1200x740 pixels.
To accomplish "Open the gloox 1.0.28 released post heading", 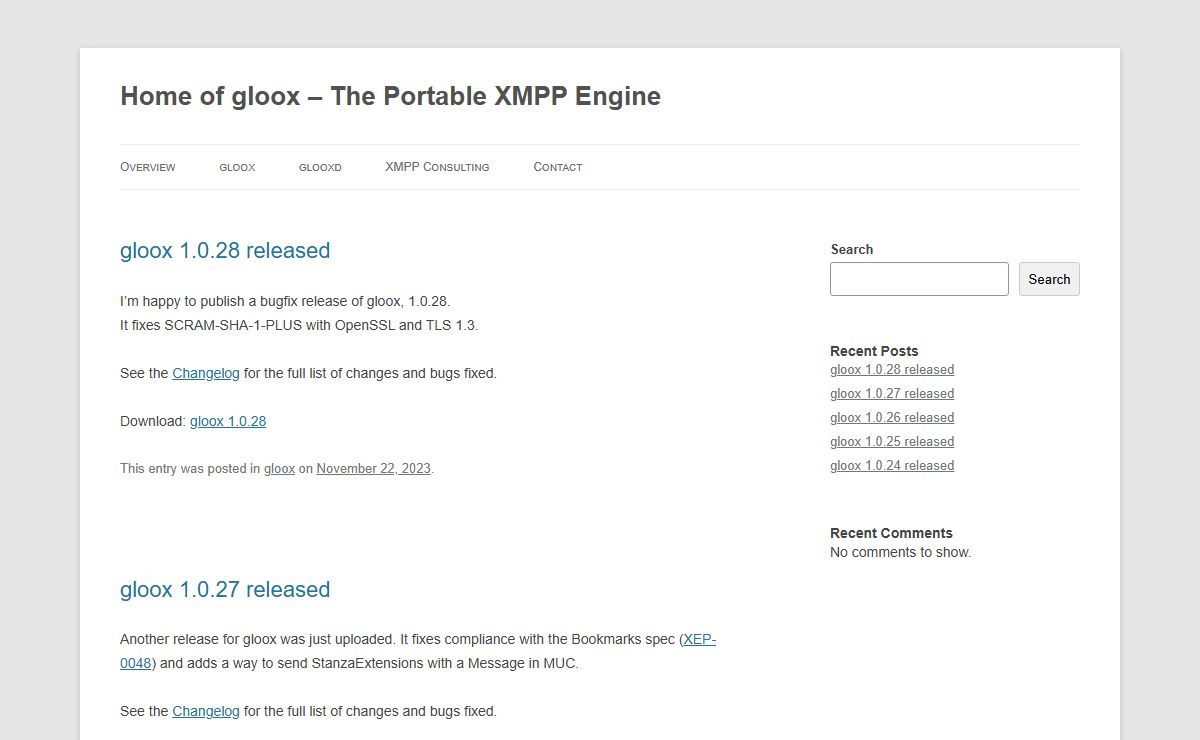I will [225, 250].
